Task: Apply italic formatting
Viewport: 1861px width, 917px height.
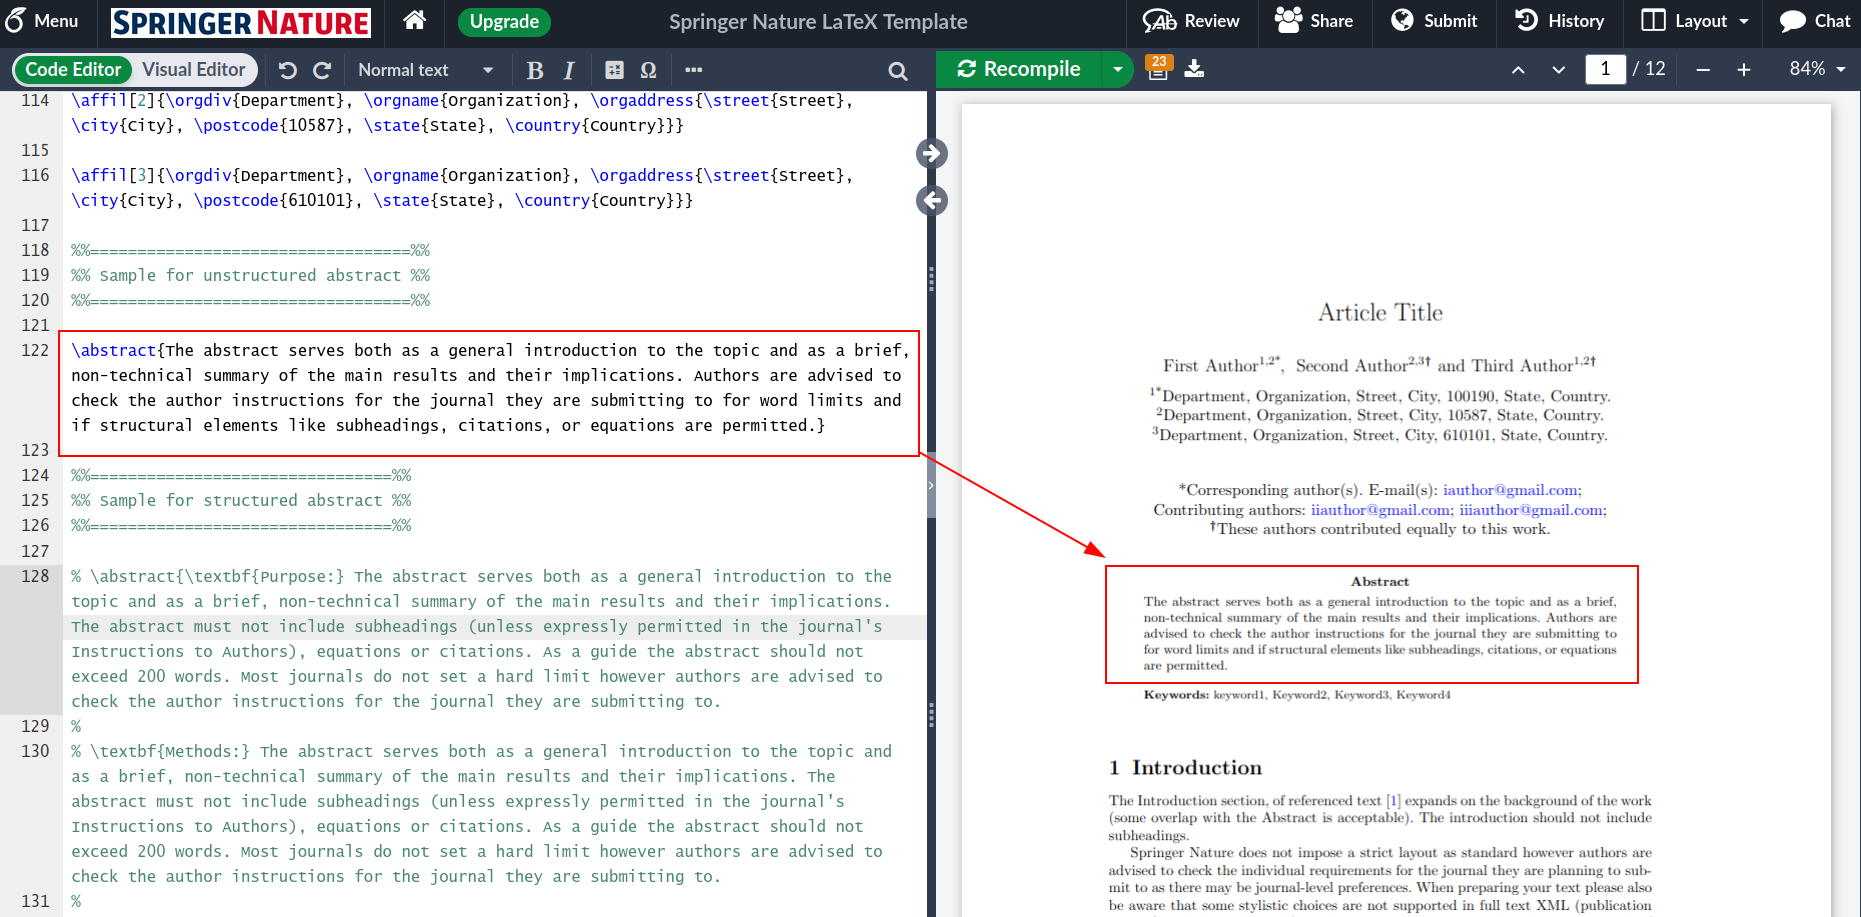Action: tap(569, 70)
